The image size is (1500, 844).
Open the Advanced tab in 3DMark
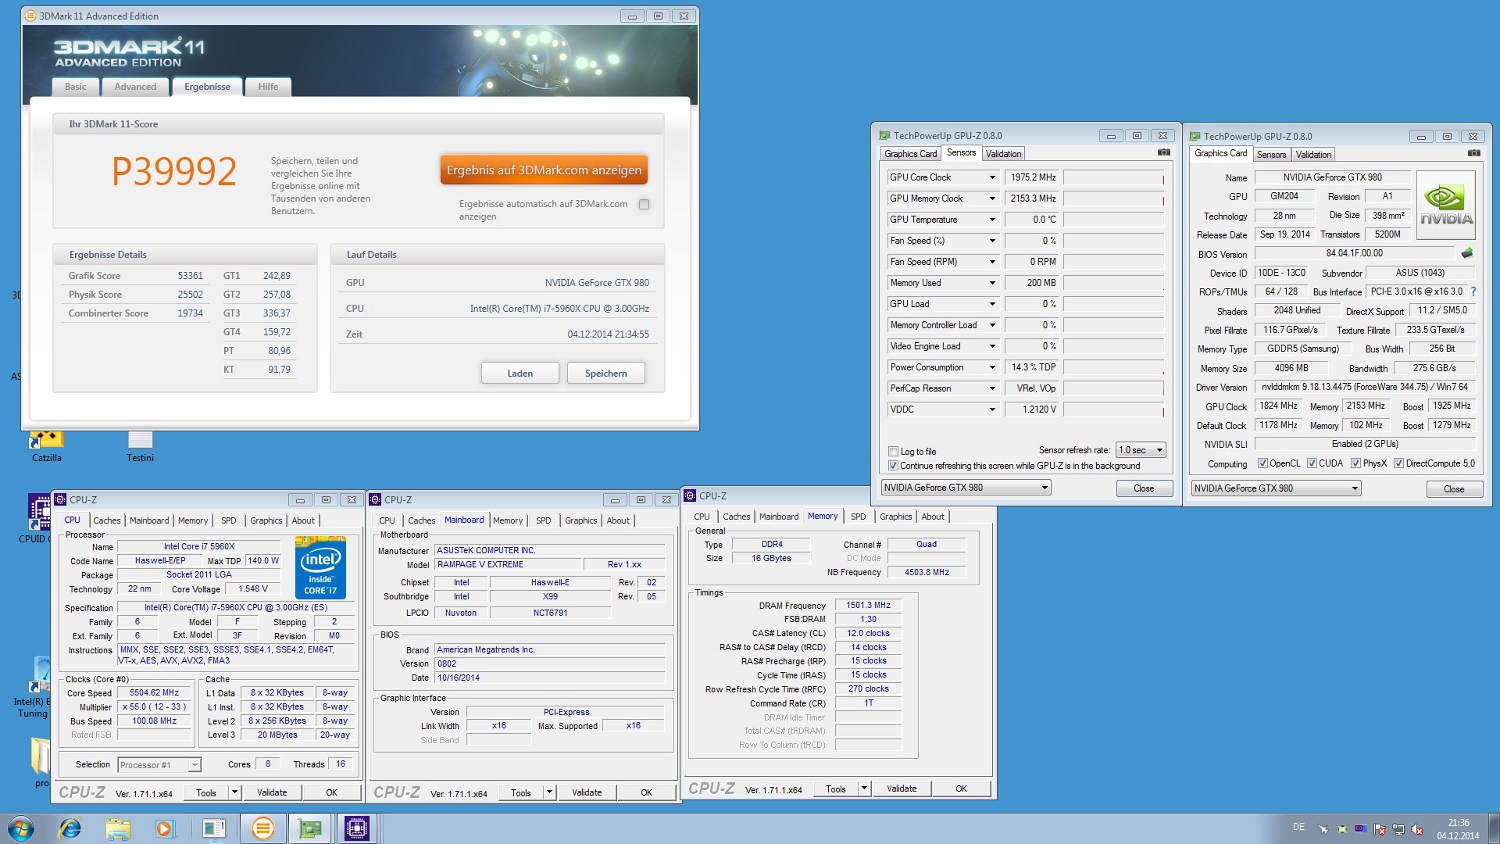135,87
